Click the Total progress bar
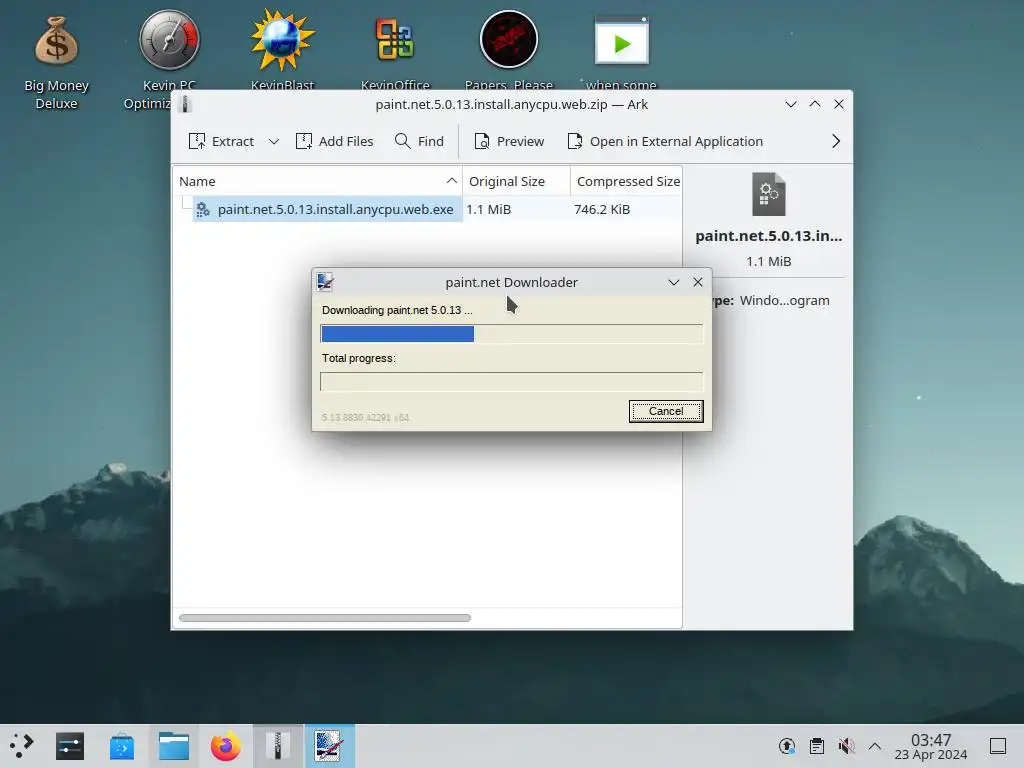 [x=511, y=381]
